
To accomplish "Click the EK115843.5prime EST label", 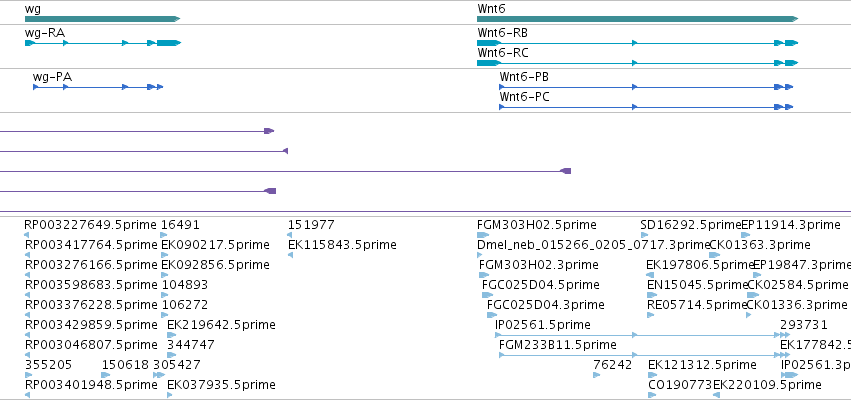I will point(342,245).
